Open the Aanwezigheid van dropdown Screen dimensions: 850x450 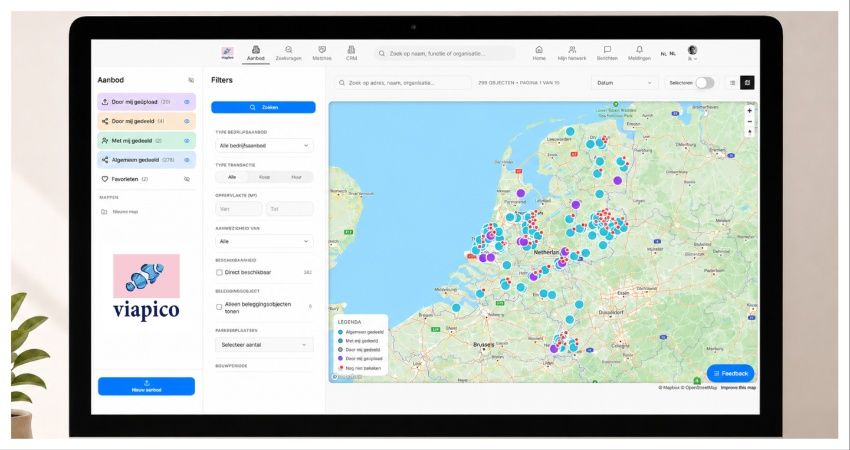(264, 241)
